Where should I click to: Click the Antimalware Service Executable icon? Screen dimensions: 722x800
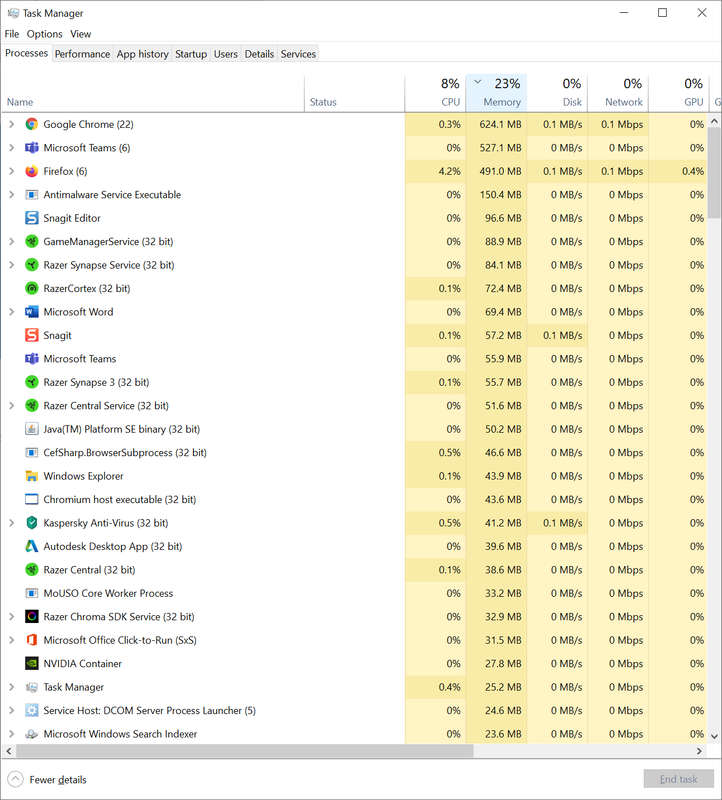[x=32, y=194]
